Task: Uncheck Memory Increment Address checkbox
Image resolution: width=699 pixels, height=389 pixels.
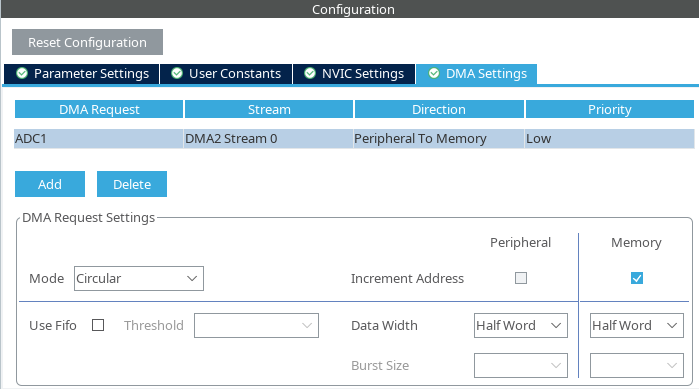Action: pos(637,278)
